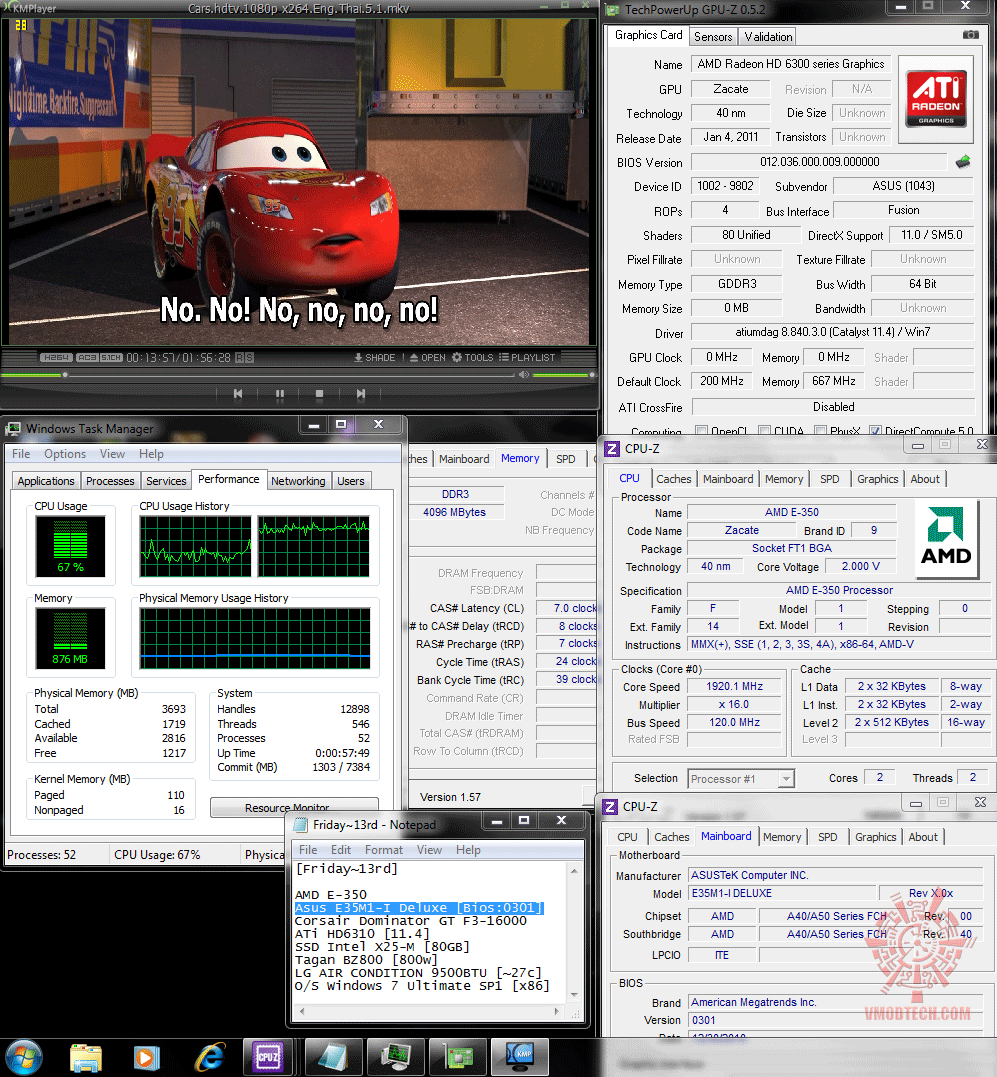Click the R repeat indicator in KMPlayer
Screen dimensions: 997x1077
pyautogui.click(x=240, y=358)
